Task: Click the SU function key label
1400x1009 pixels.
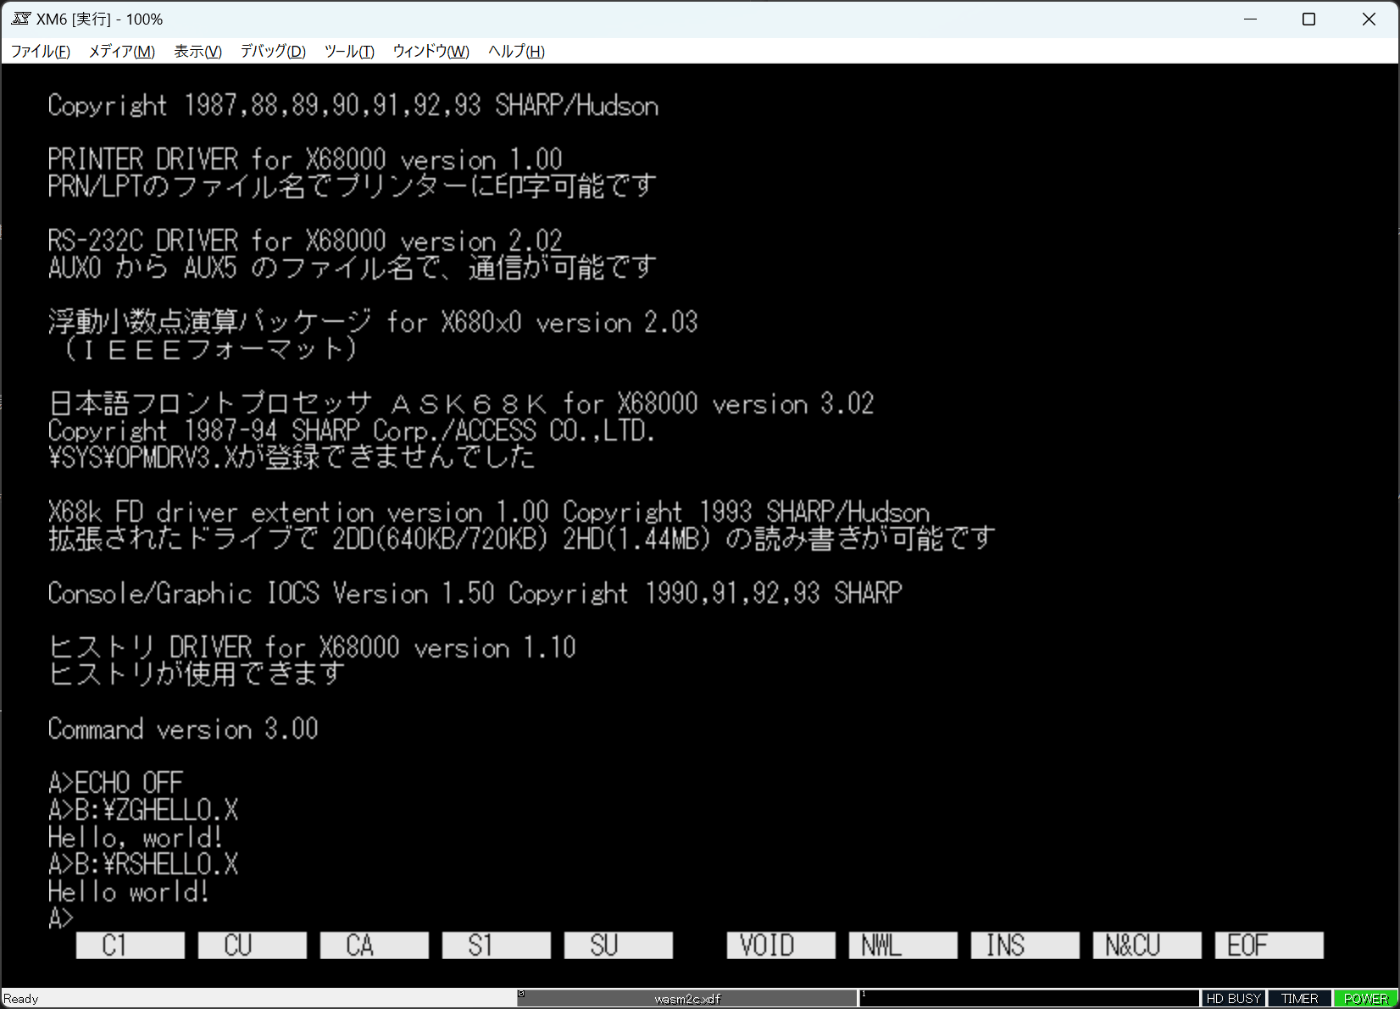Action: tap(618, 945)
